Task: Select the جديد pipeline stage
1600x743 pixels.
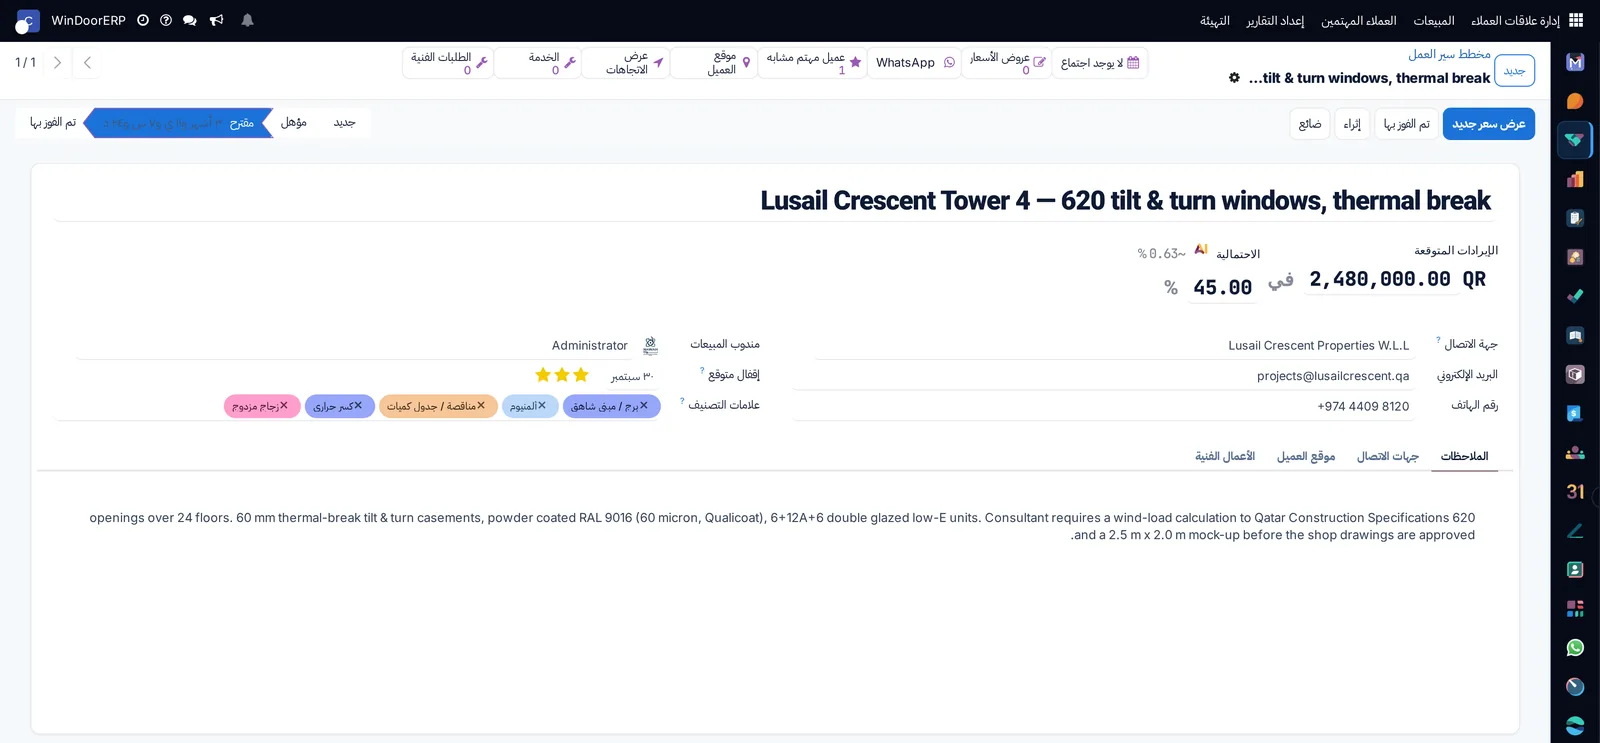Action: click(x=345, y=122)
